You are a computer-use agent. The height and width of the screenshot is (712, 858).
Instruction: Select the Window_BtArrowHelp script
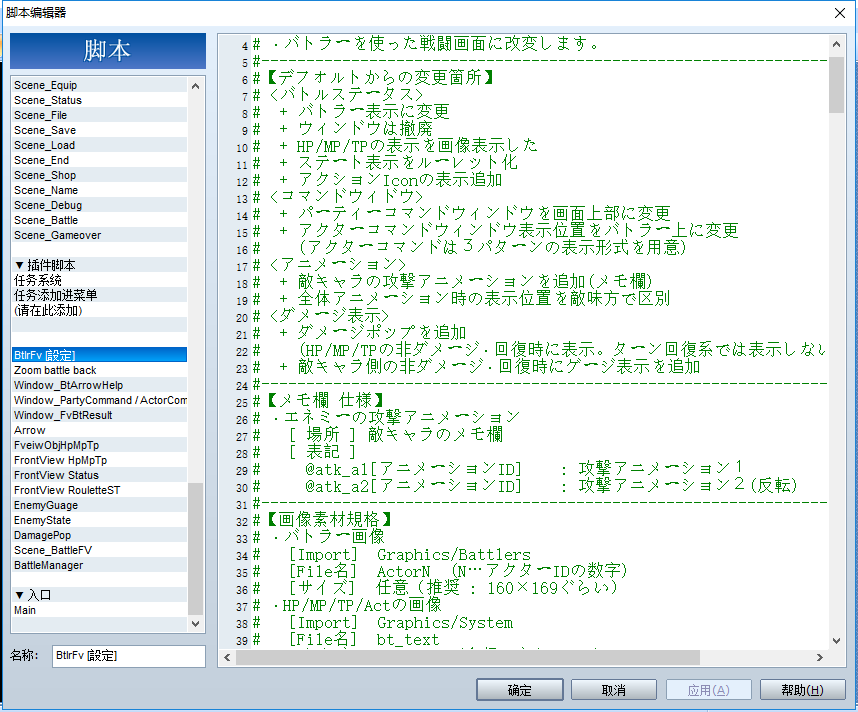(100, 385)
